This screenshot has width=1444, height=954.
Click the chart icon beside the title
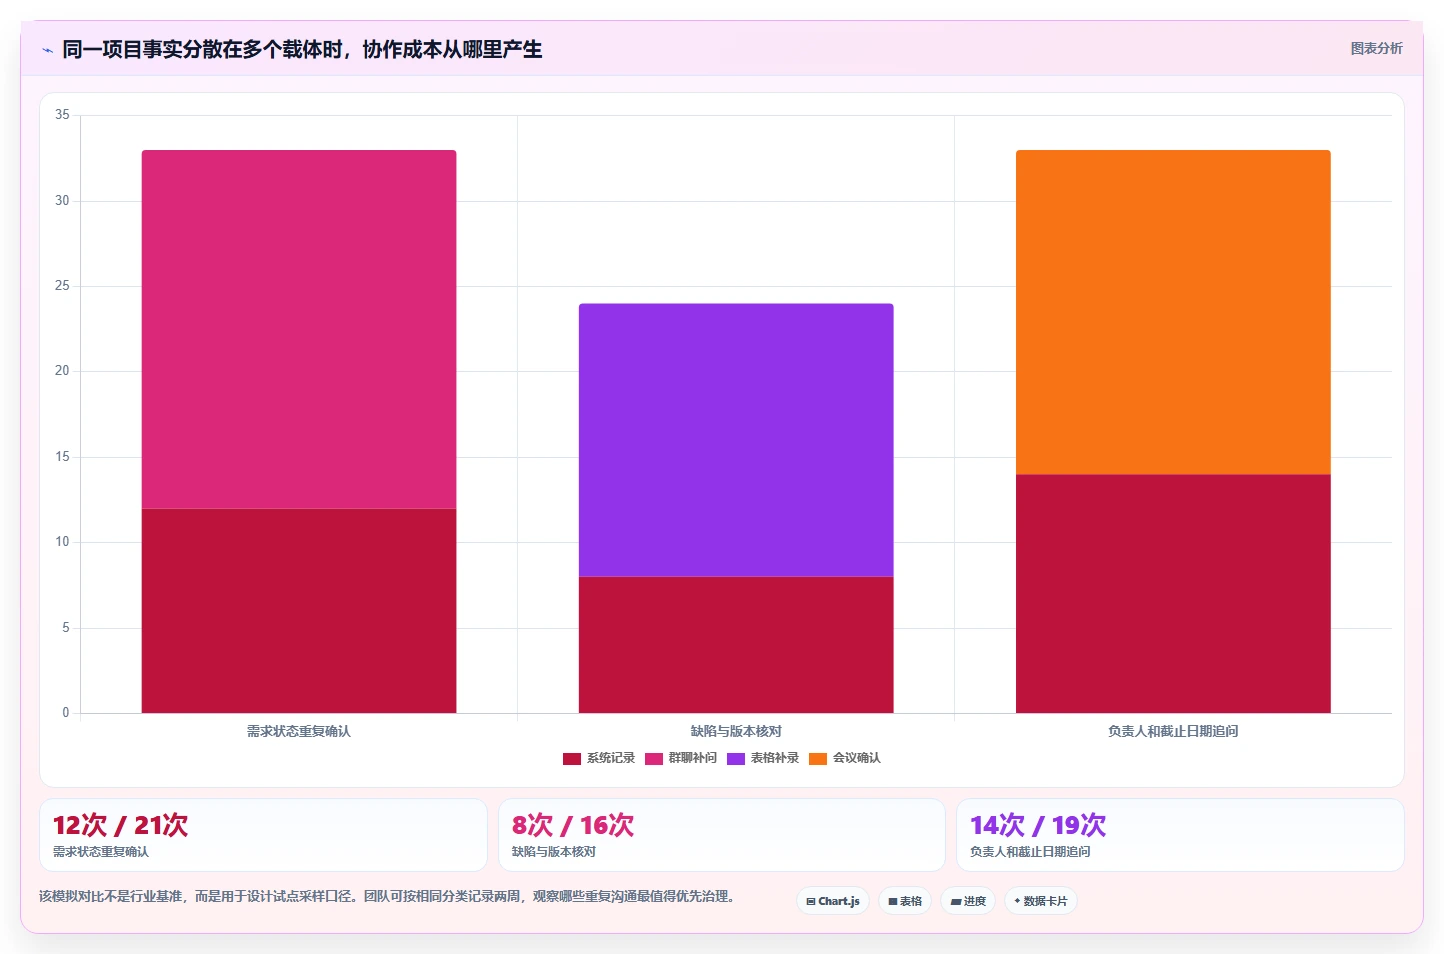click(x=47, y=50)
